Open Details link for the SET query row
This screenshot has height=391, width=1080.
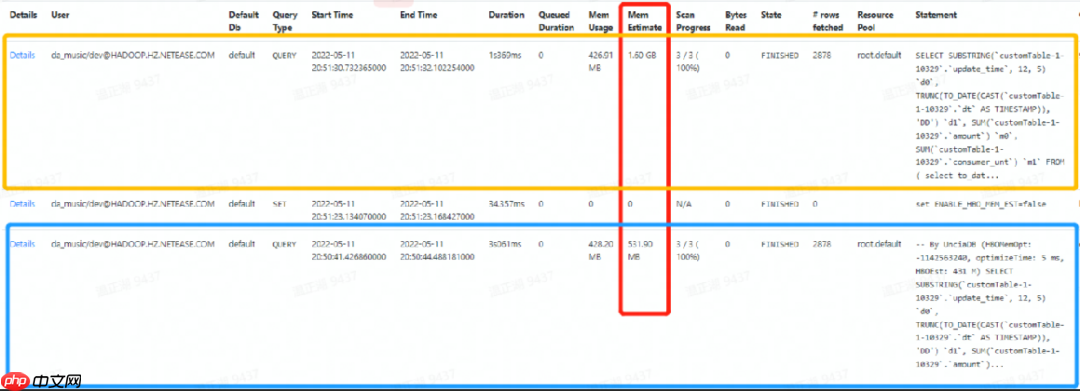tap(22, 204)
